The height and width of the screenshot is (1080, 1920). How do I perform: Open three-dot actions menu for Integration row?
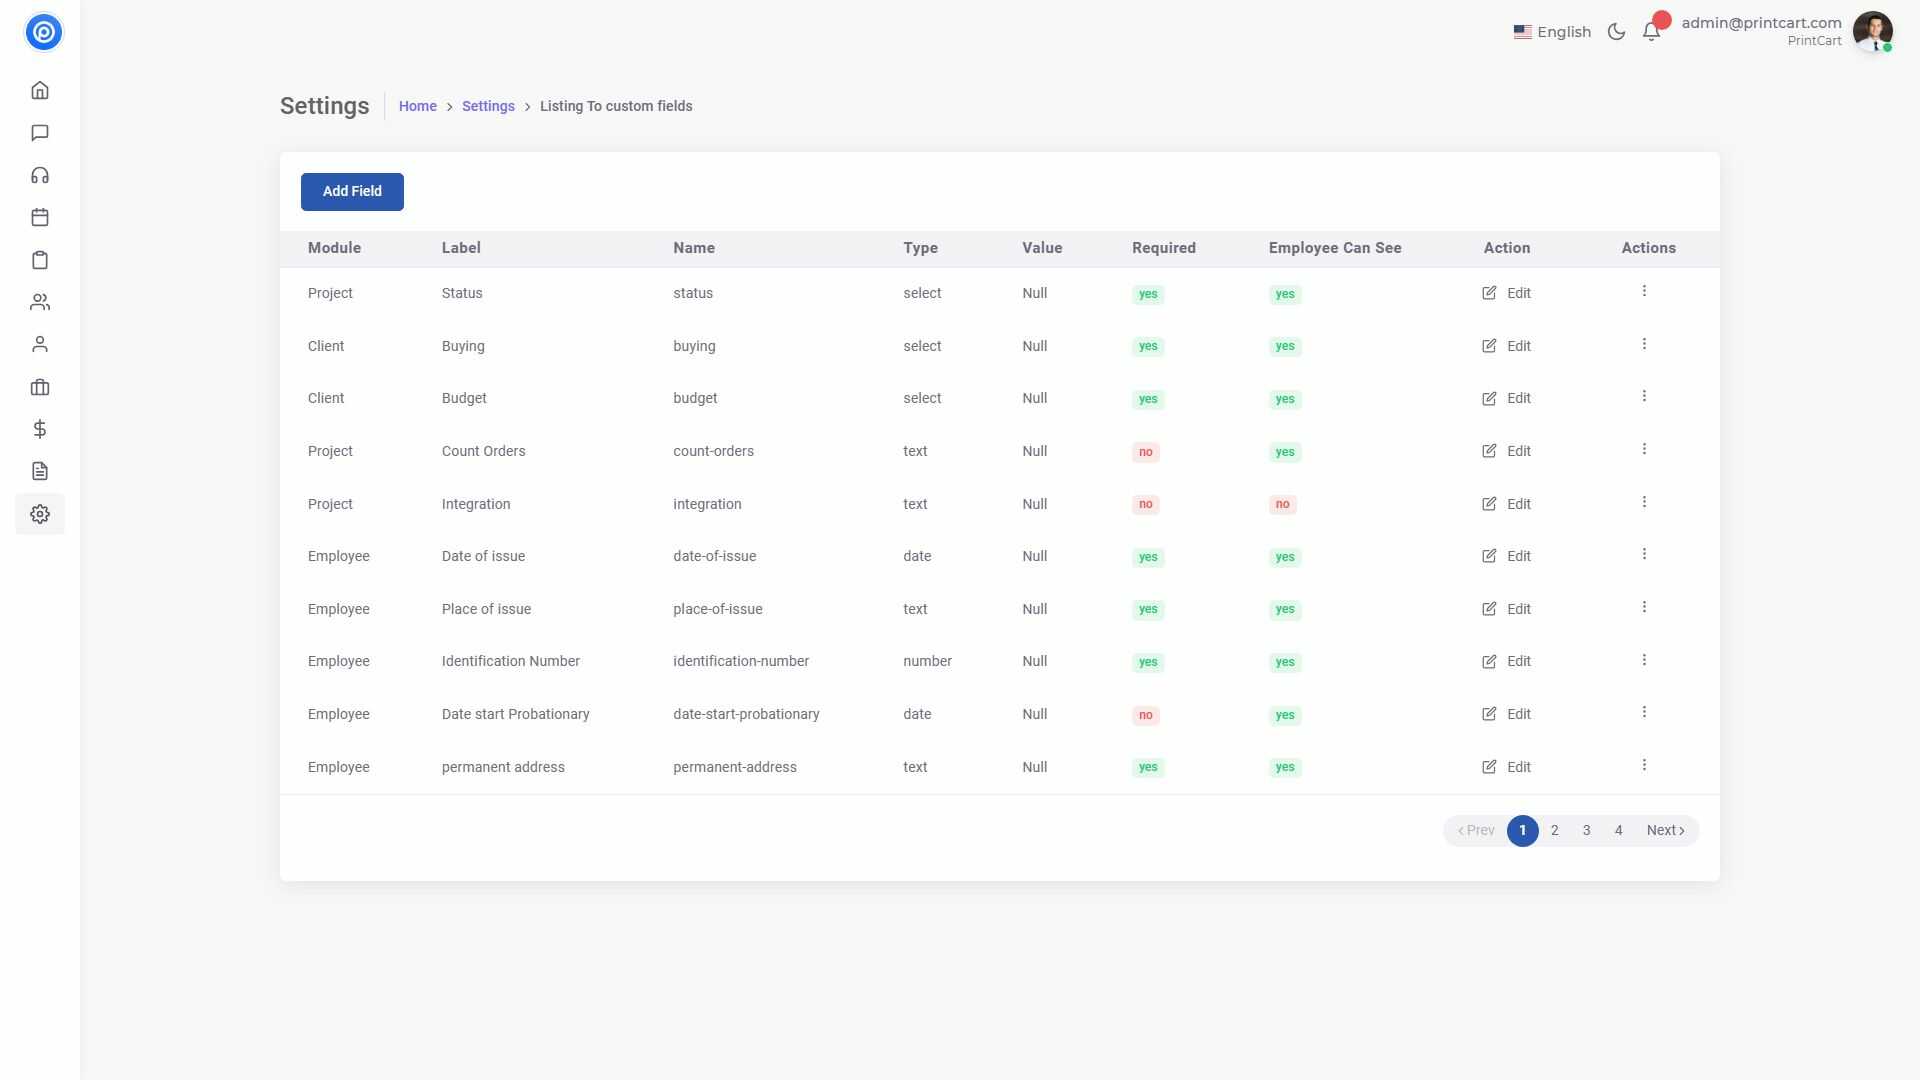click(1644, 502)
